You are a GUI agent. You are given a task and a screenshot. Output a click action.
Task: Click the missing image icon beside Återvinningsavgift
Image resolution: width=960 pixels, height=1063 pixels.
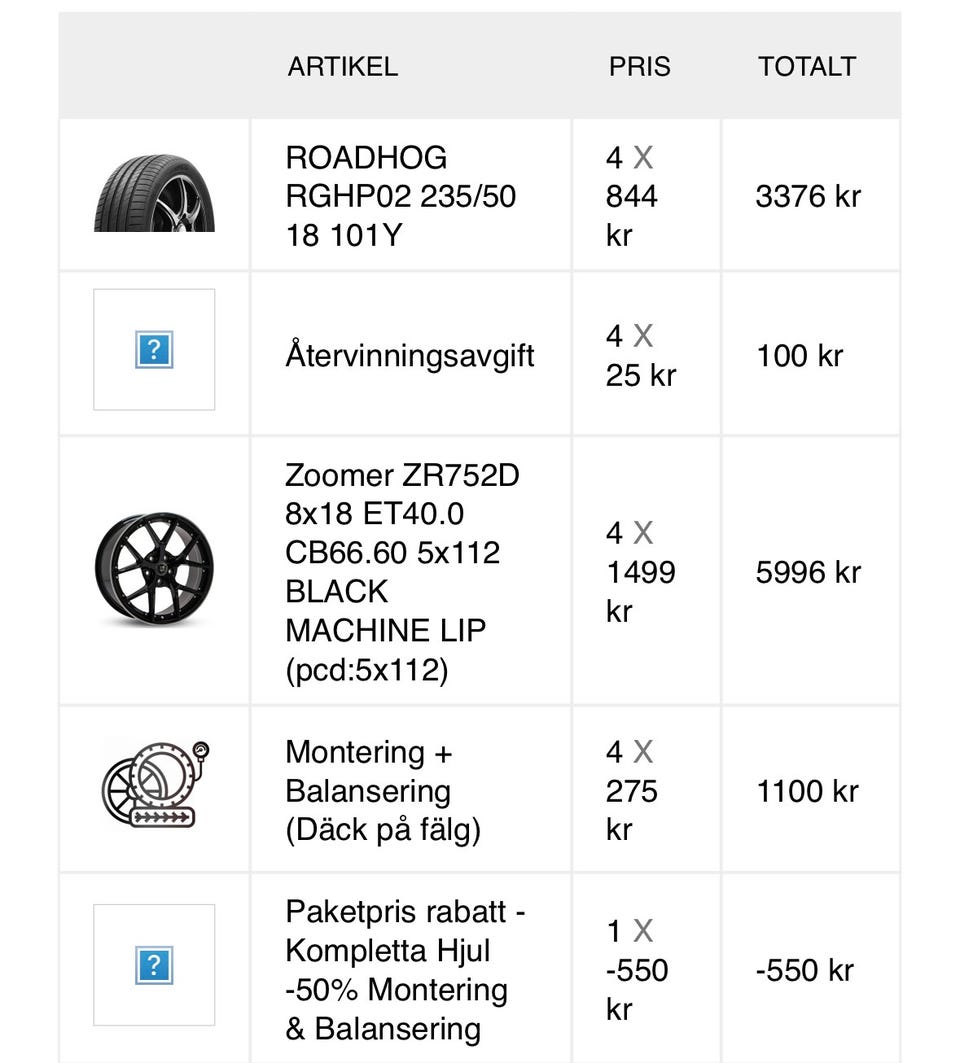coord(154,350)
